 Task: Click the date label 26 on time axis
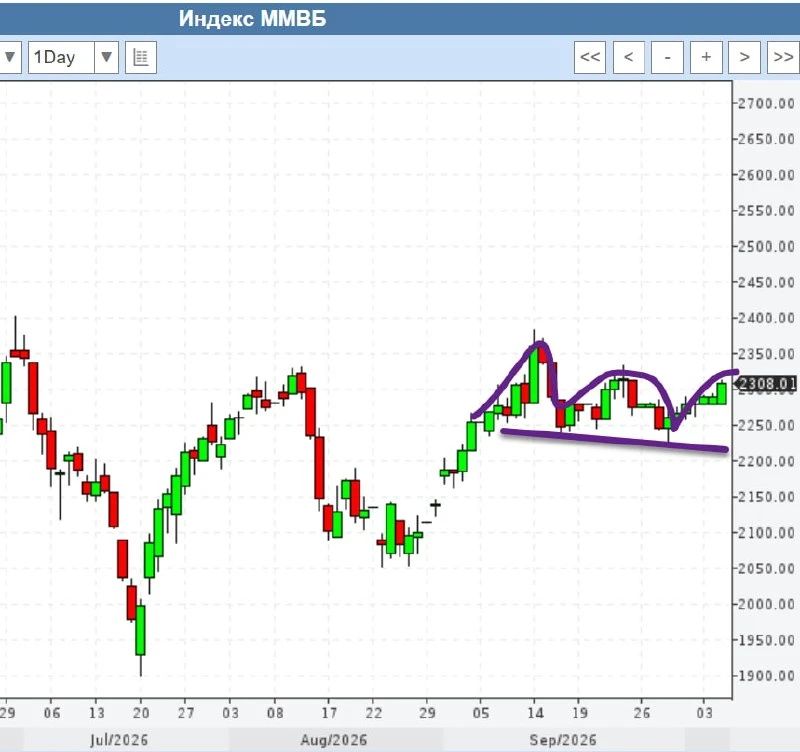click(x=641, y=713)
